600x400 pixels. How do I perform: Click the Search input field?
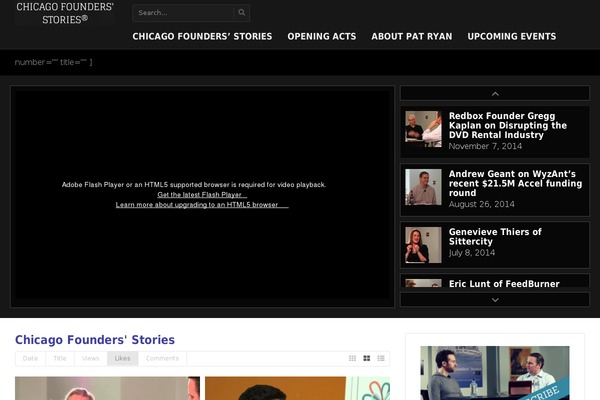click(183, 13)
